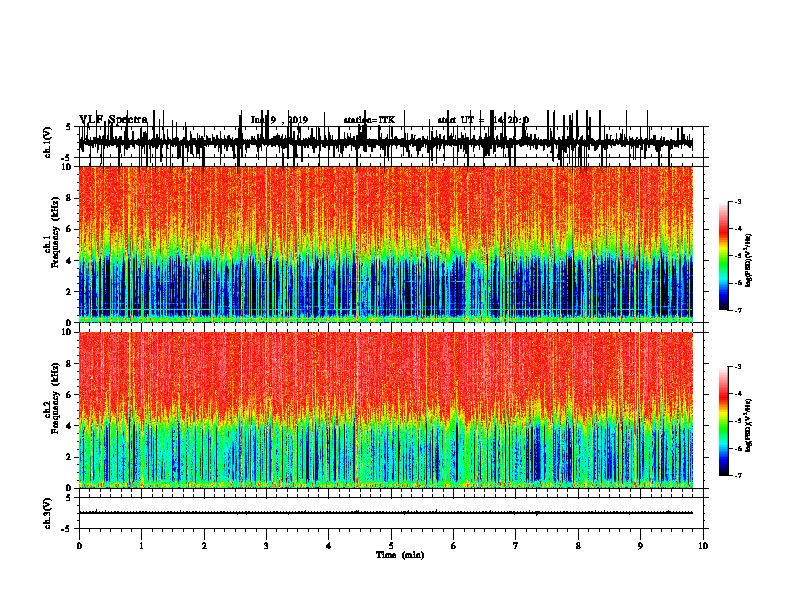
Task: Click the ch.1 spectrogram plot panel
Action: point(386,244)
